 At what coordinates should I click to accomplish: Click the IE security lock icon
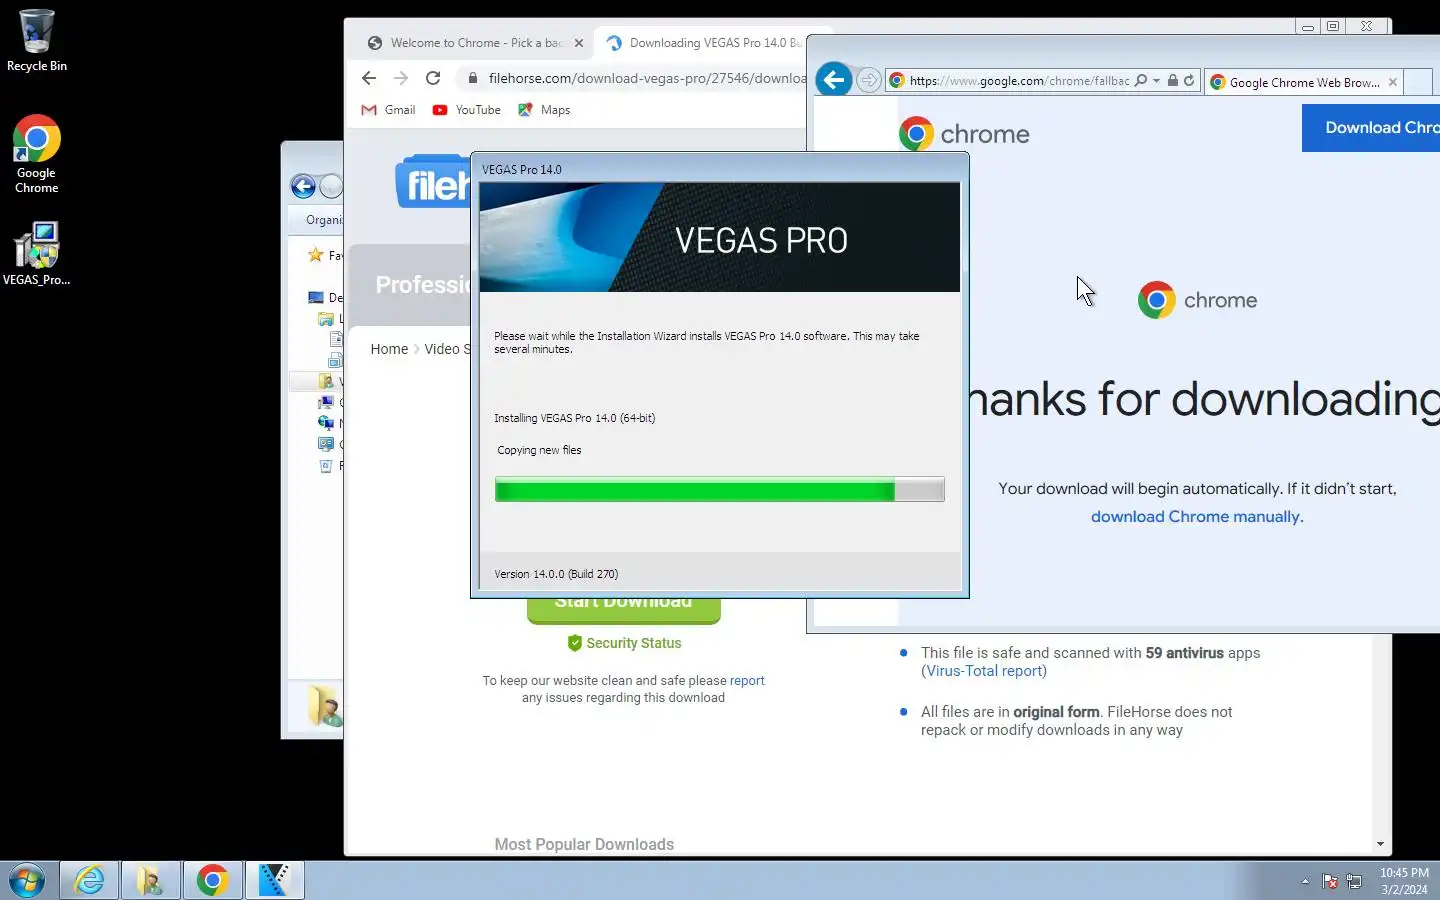click(x=1173, y=80)
